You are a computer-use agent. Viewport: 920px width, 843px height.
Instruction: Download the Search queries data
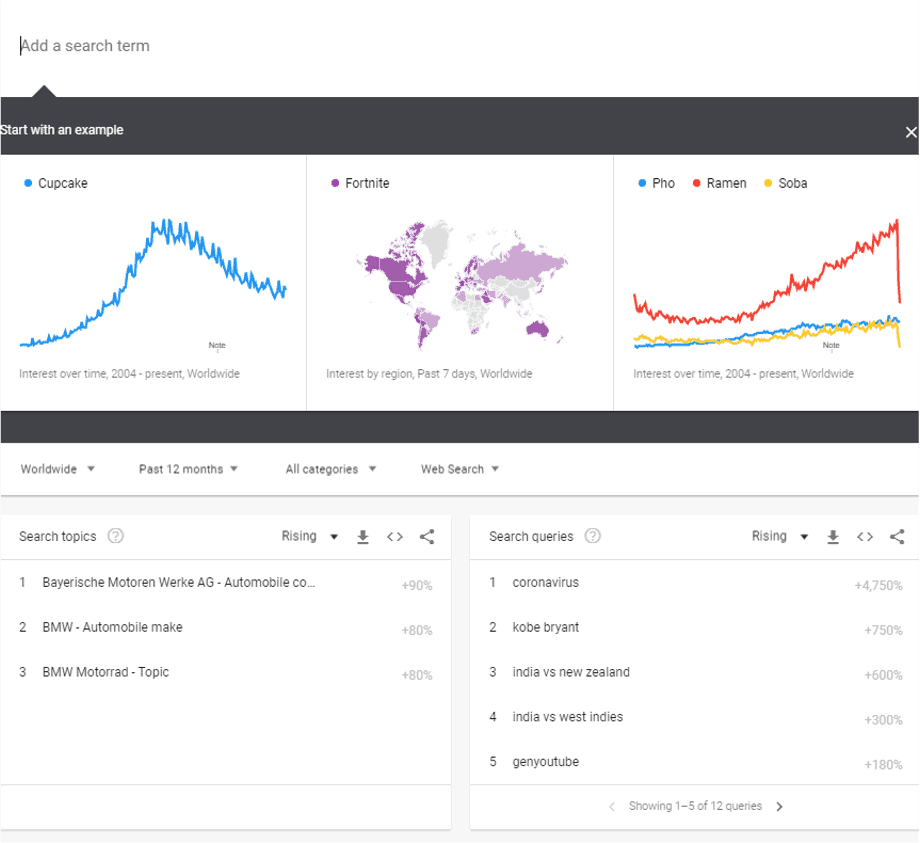tap(833, 537)
